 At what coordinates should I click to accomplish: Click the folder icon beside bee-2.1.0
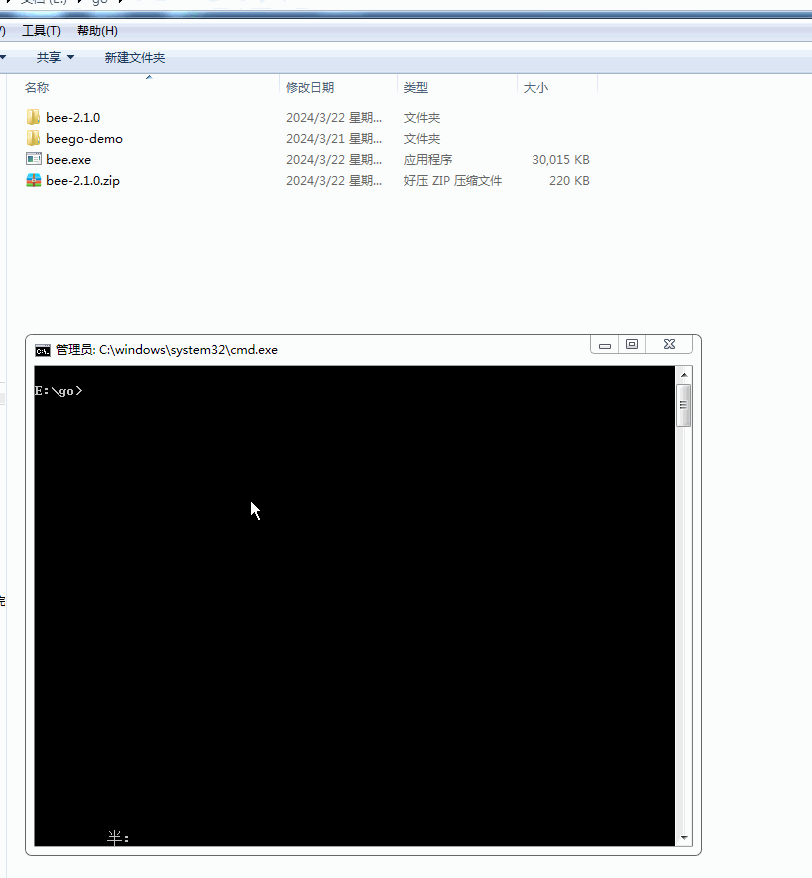pos(34,117)
